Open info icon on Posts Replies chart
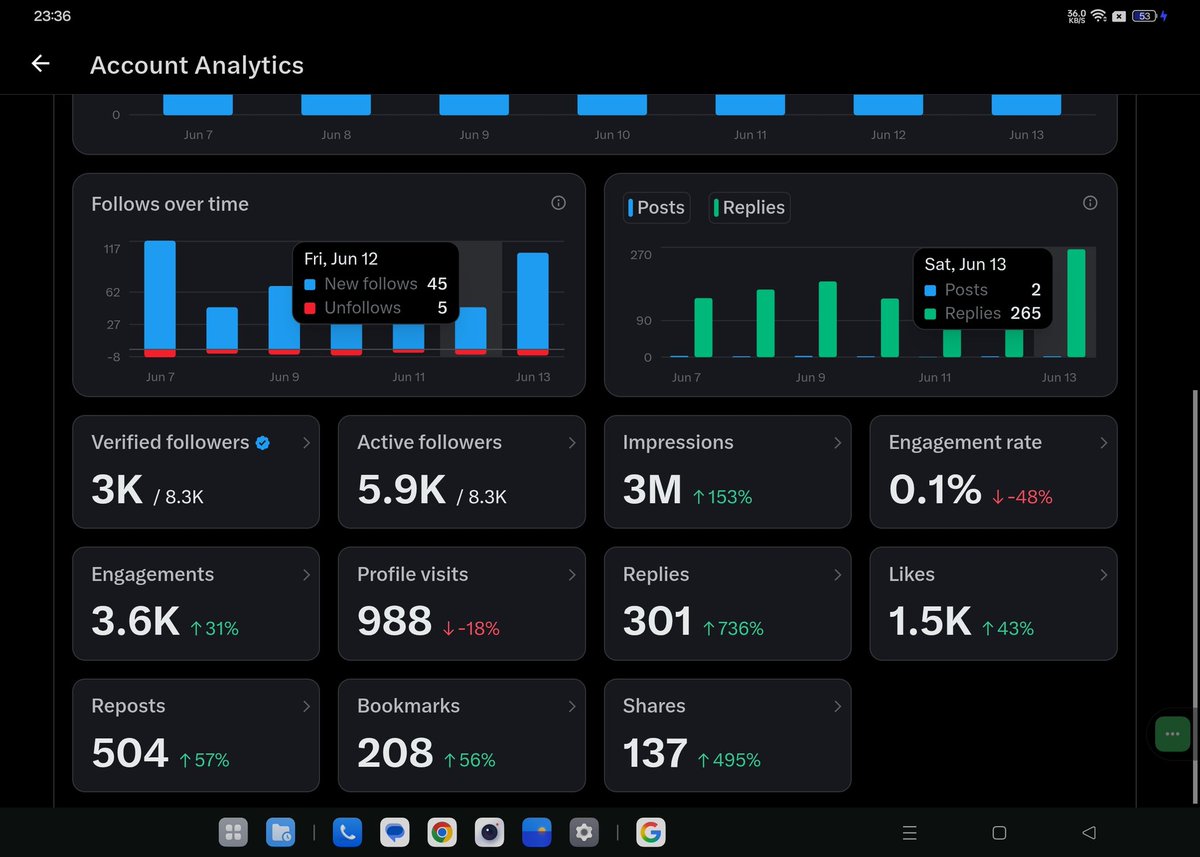This screenshot has width=1200, height=857. point(1090,203)
